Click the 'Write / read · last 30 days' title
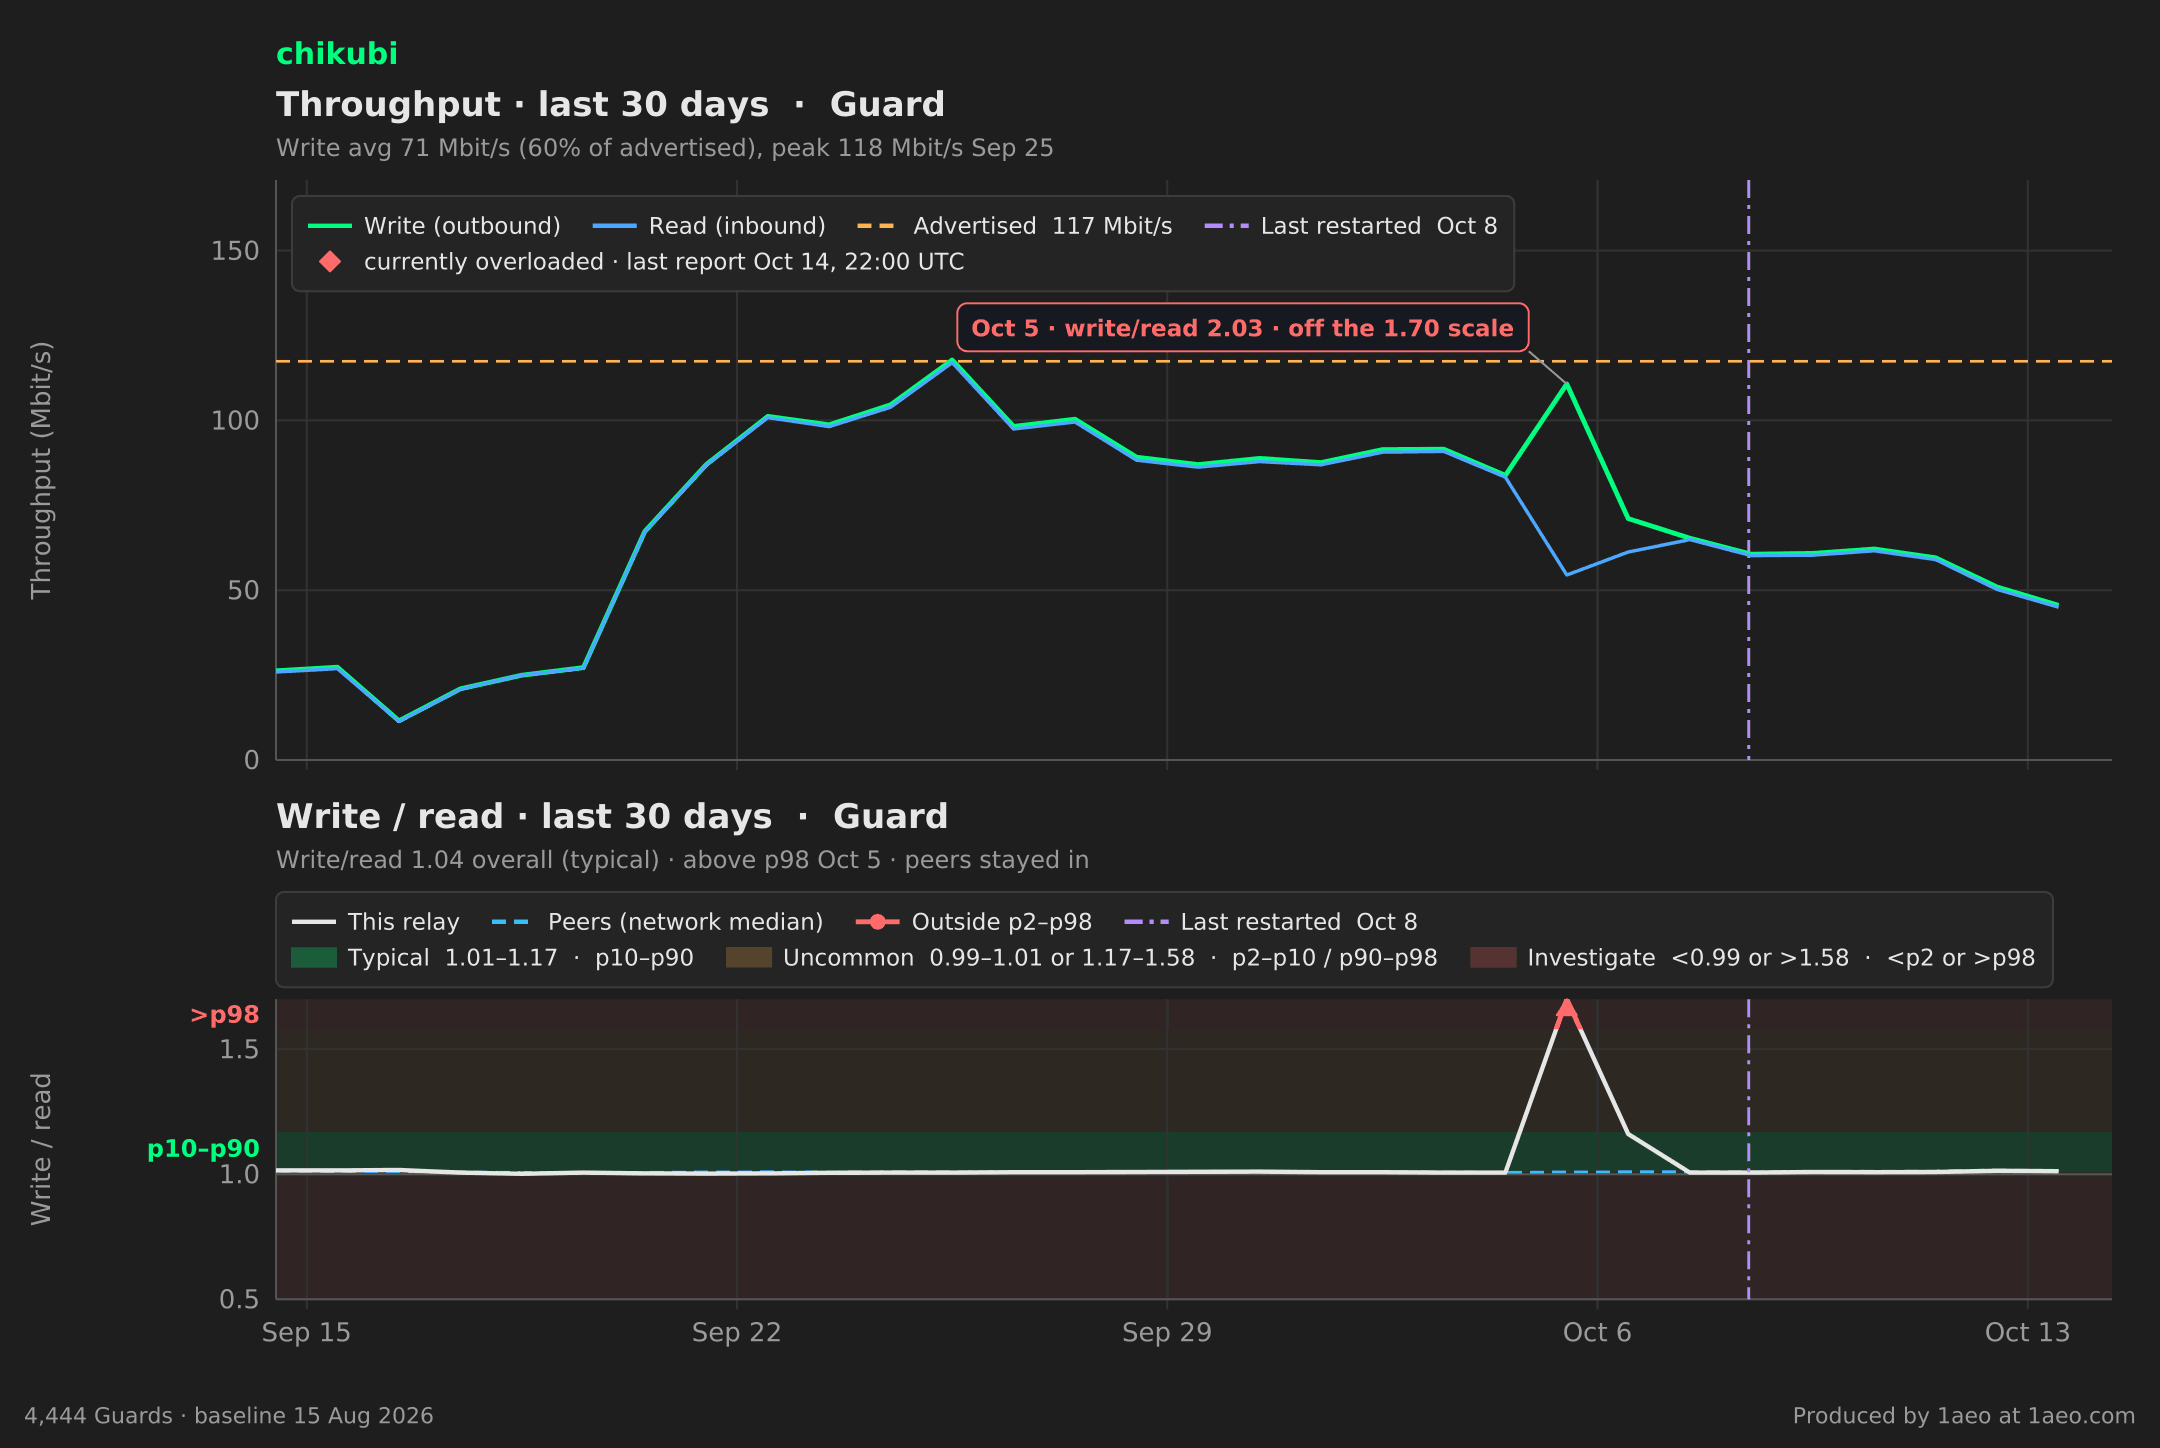The height and width of the screenshot is (1448, 2160). point(612,817)
